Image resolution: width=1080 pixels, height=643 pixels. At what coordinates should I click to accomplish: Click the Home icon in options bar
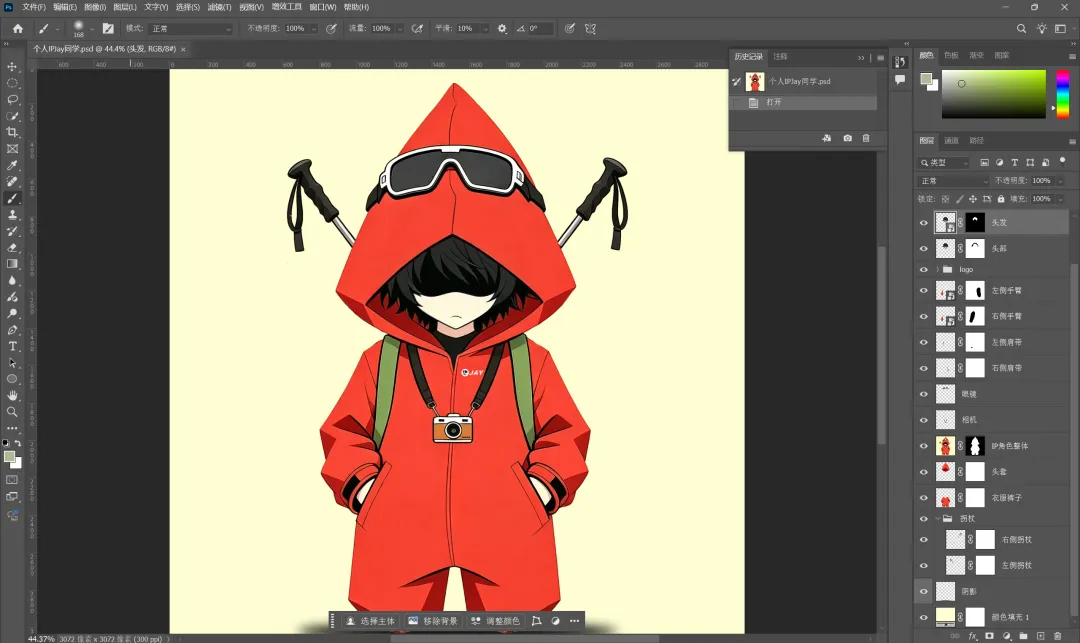17,29
